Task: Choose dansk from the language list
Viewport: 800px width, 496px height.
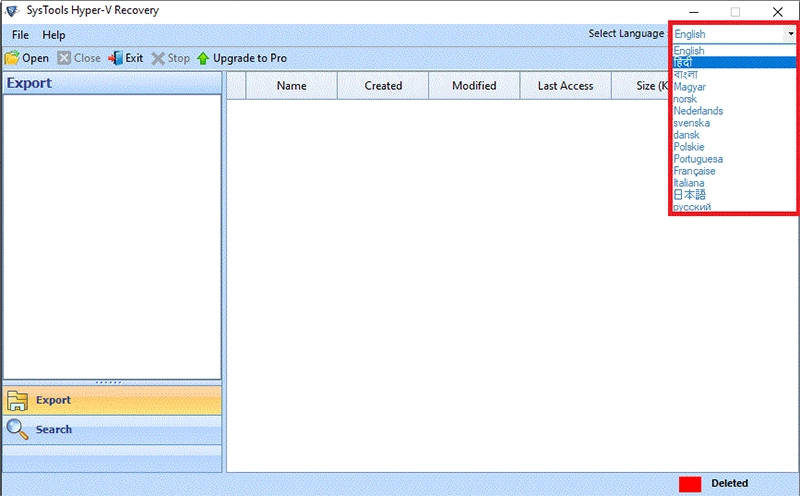Action: tap(734, 135)
